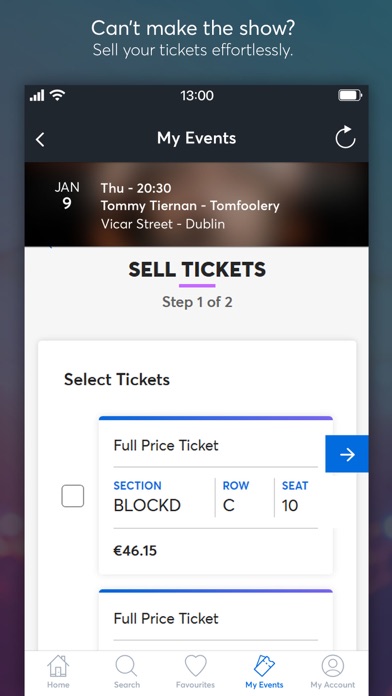Viewport: 392px width, 696px height.
Task: Go back using the header arrow
Action: click(x=40, y=139)
